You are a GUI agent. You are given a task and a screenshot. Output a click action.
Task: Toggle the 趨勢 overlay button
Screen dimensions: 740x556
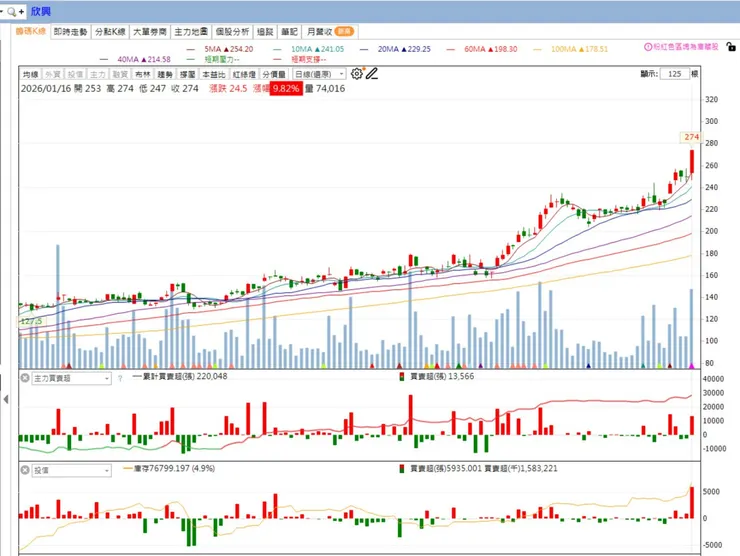165,74
